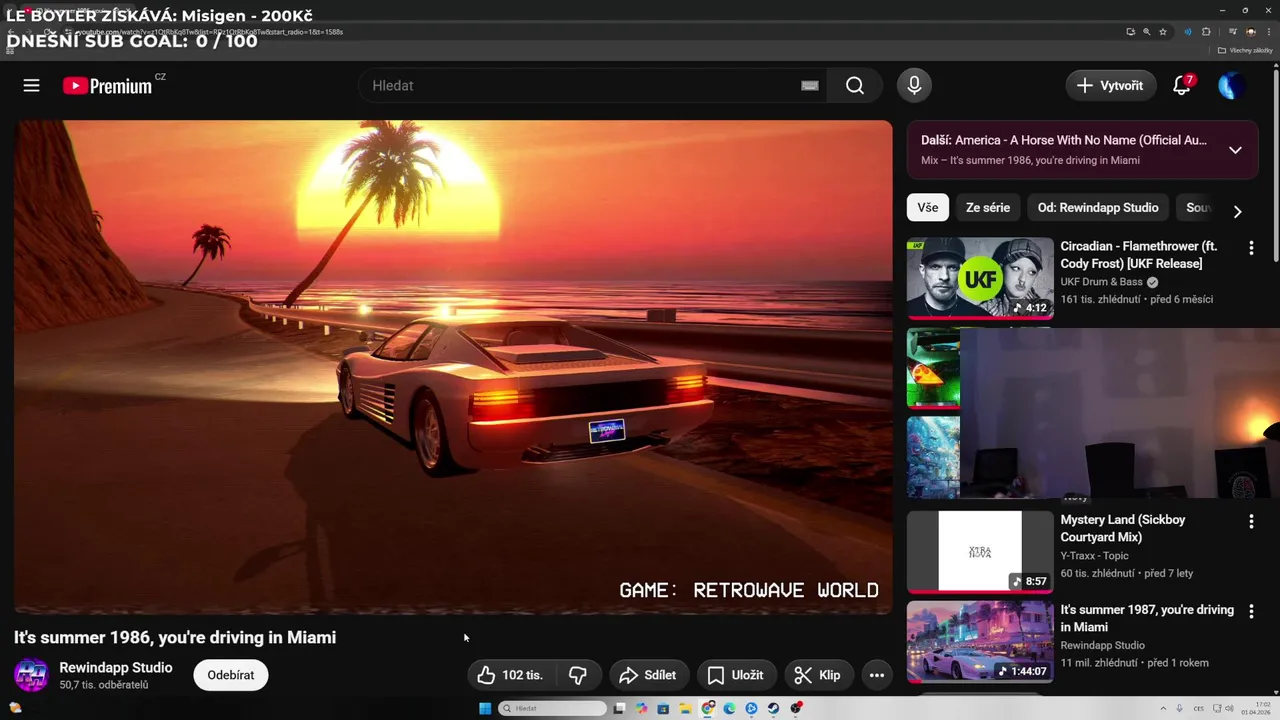Like the video with 102 tis. thumbs up

510,675
